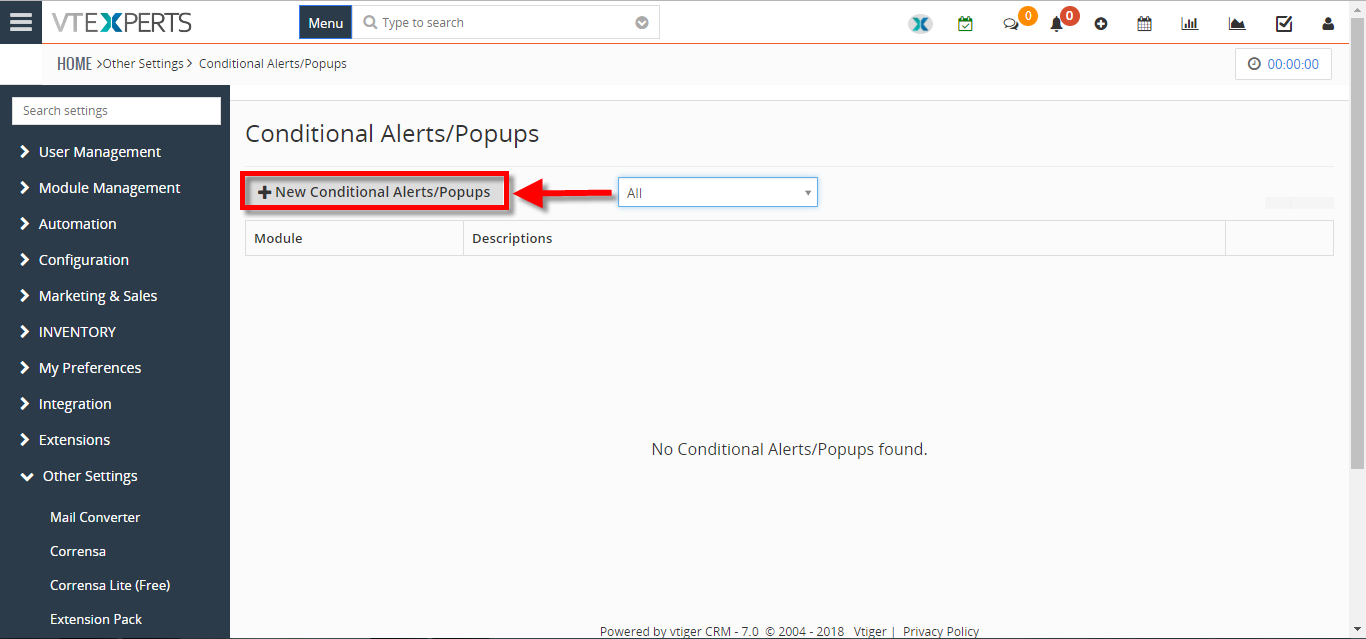Open the user profile icon
1366x639 pixels.
(1328, 24)
